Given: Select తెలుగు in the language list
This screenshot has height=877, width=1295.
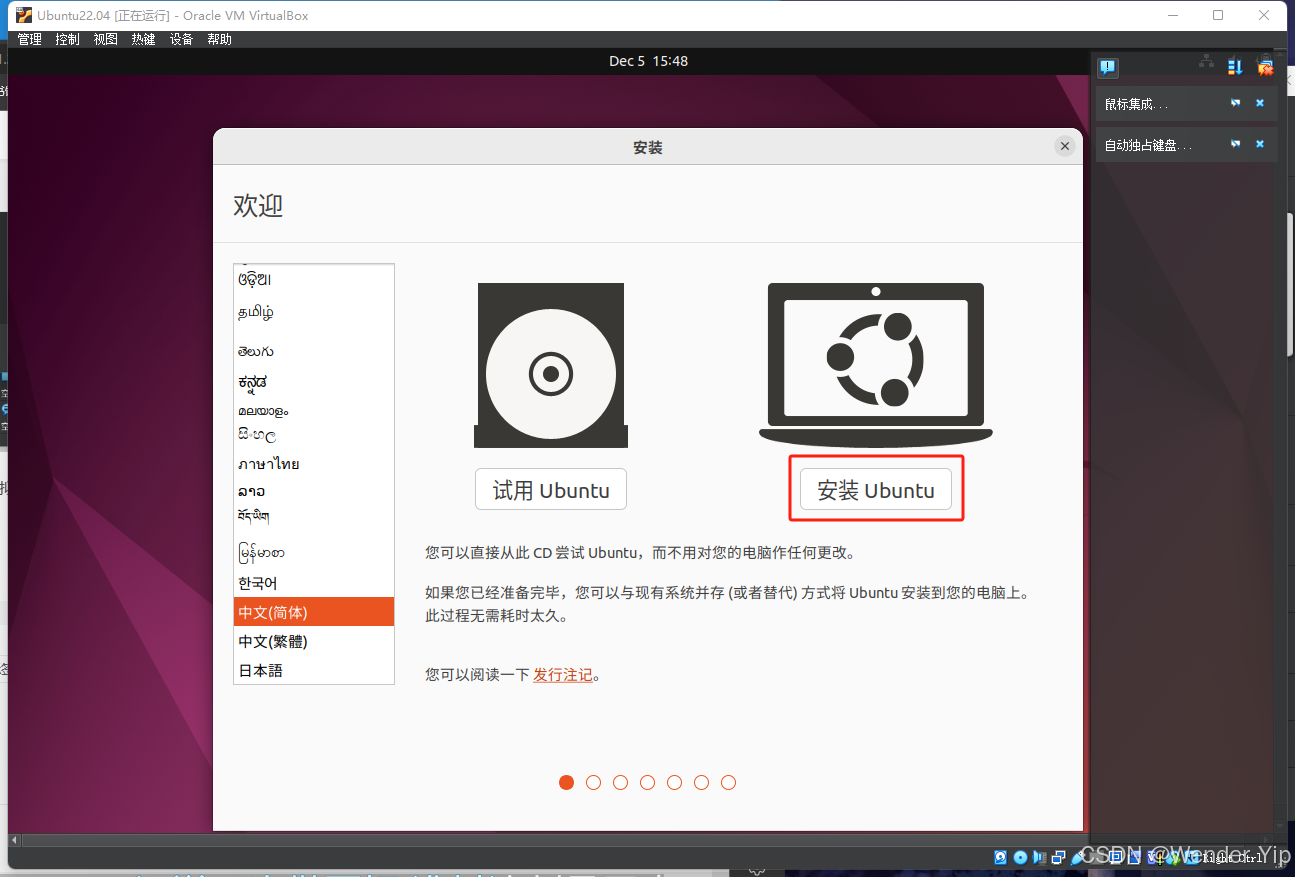Looking at the screenshot, I should pos(314,351).
